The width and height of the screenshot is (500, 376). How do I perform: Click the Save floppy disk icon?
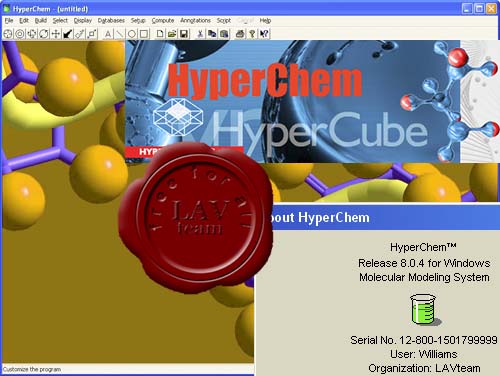coord(184,34)
